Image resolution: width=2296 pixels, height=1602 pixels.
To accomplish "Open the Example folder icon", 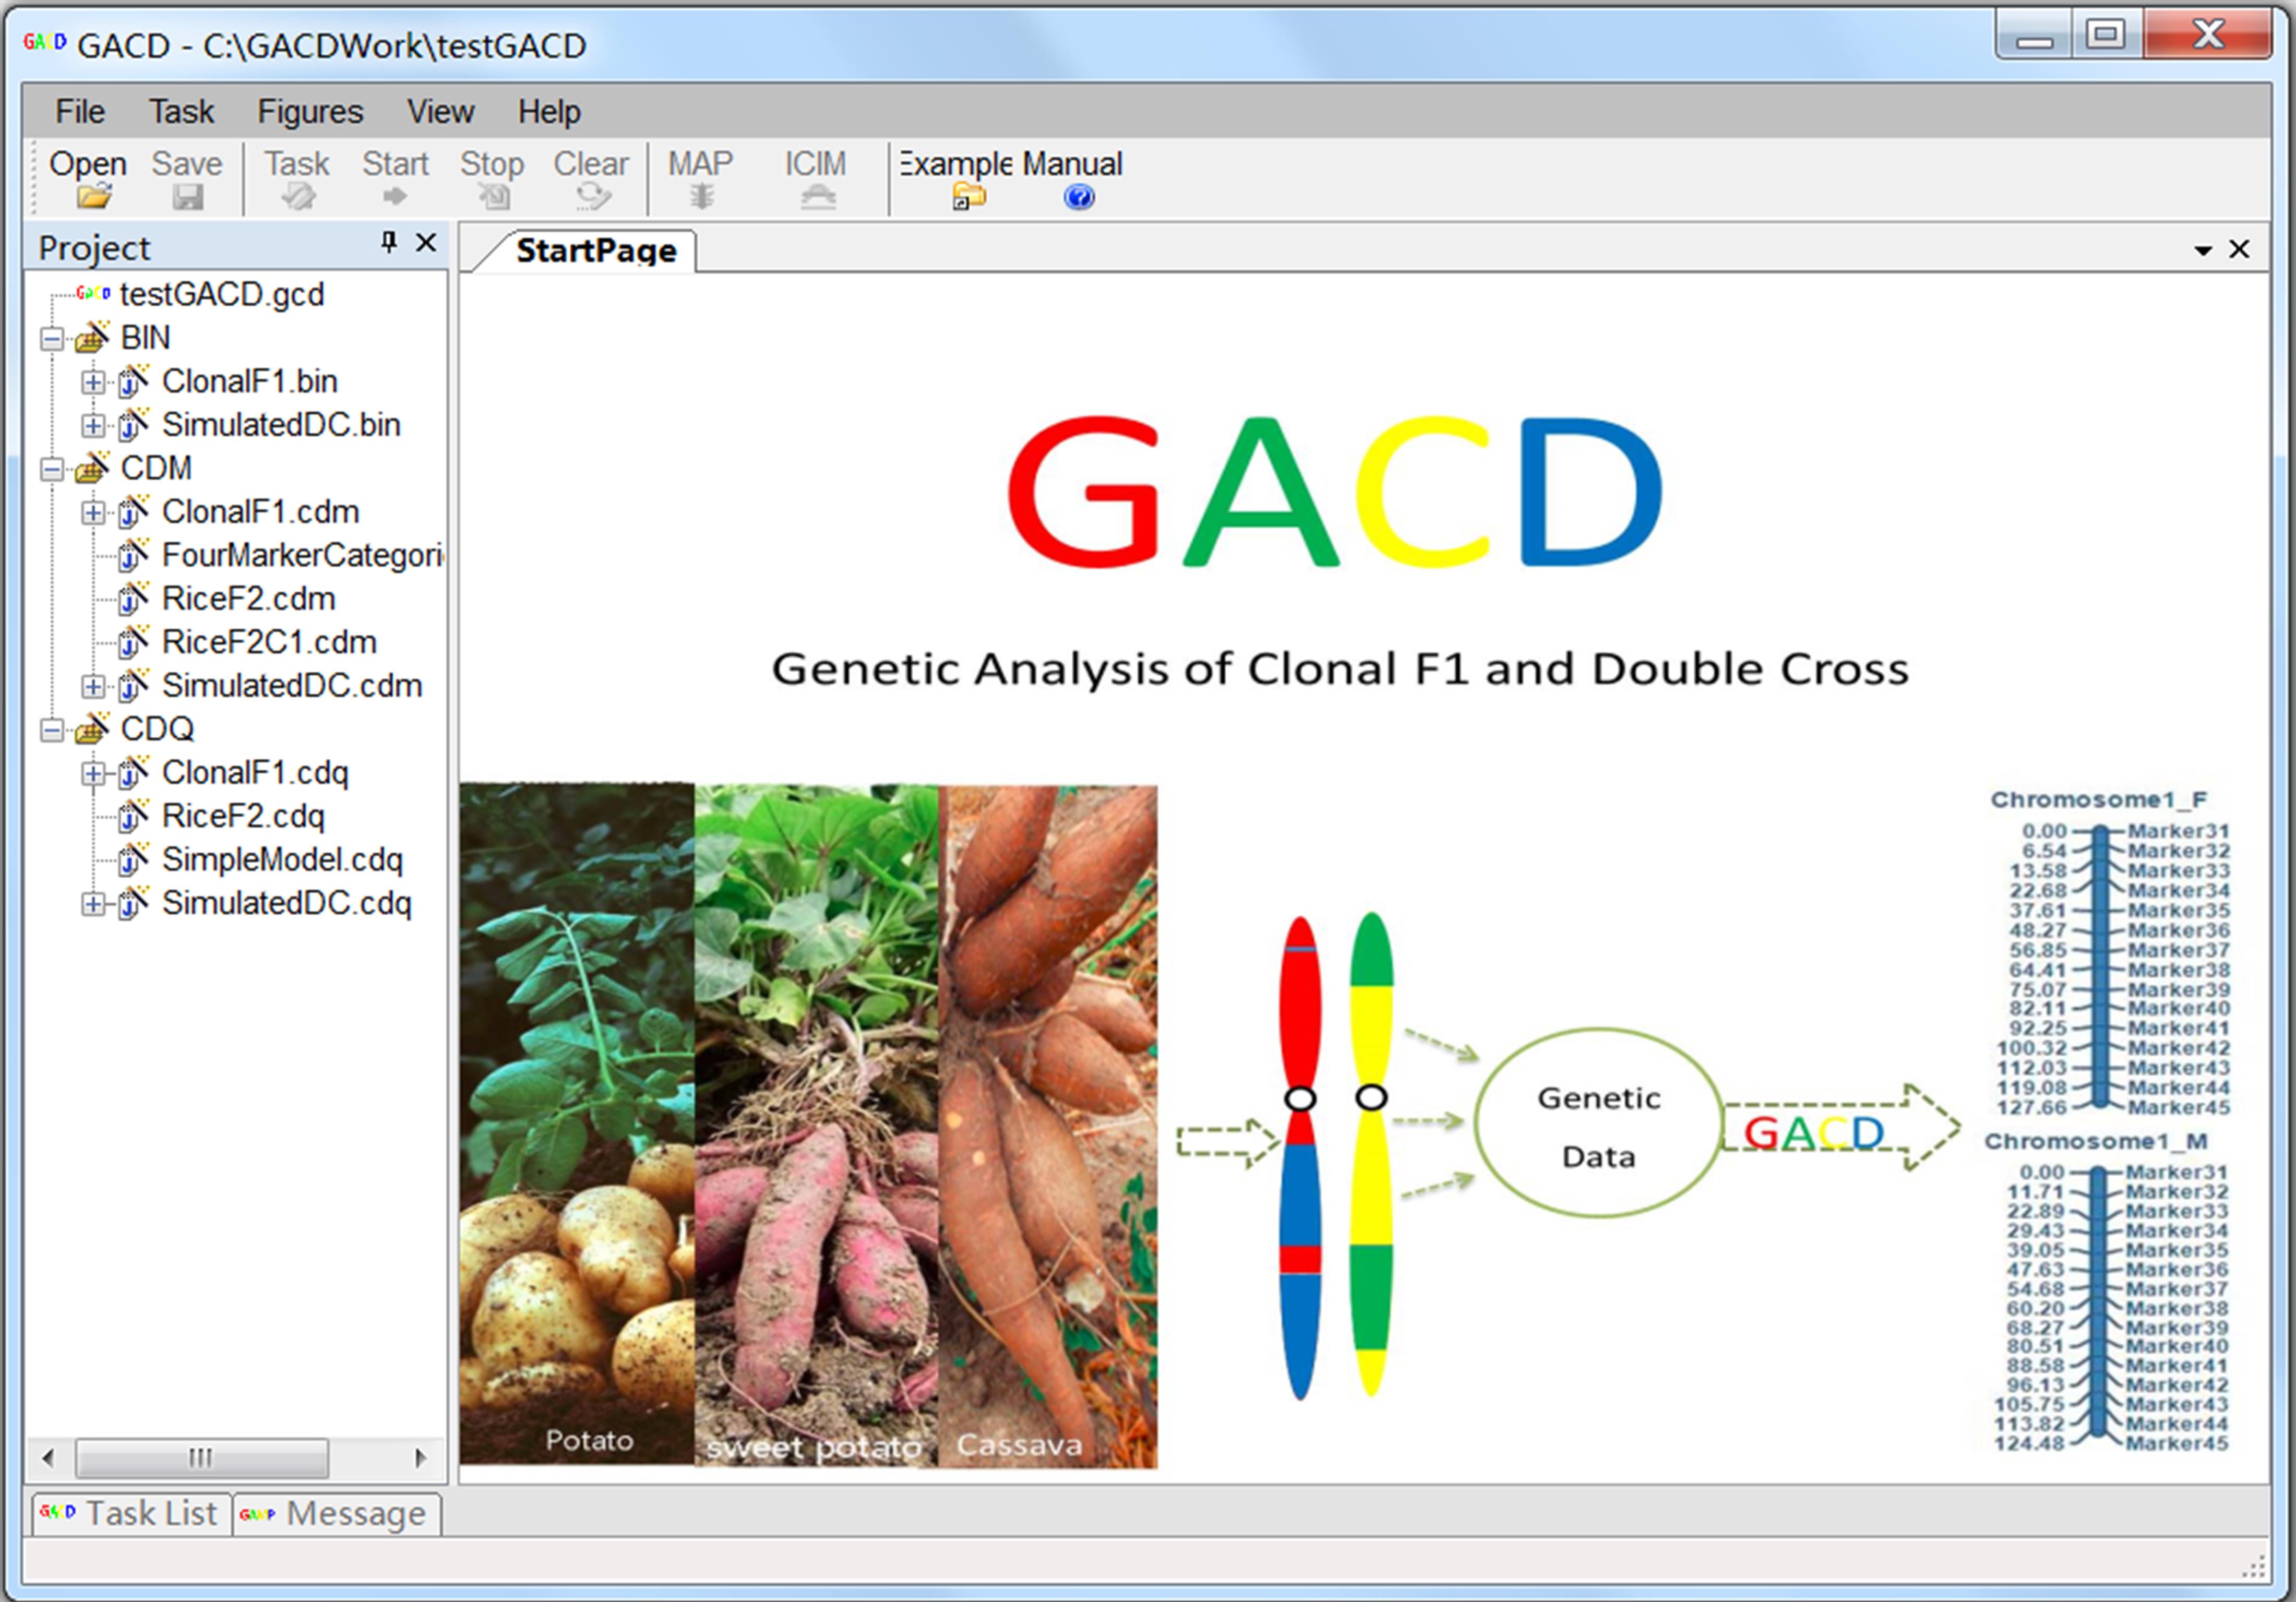I will click(967, 196).
